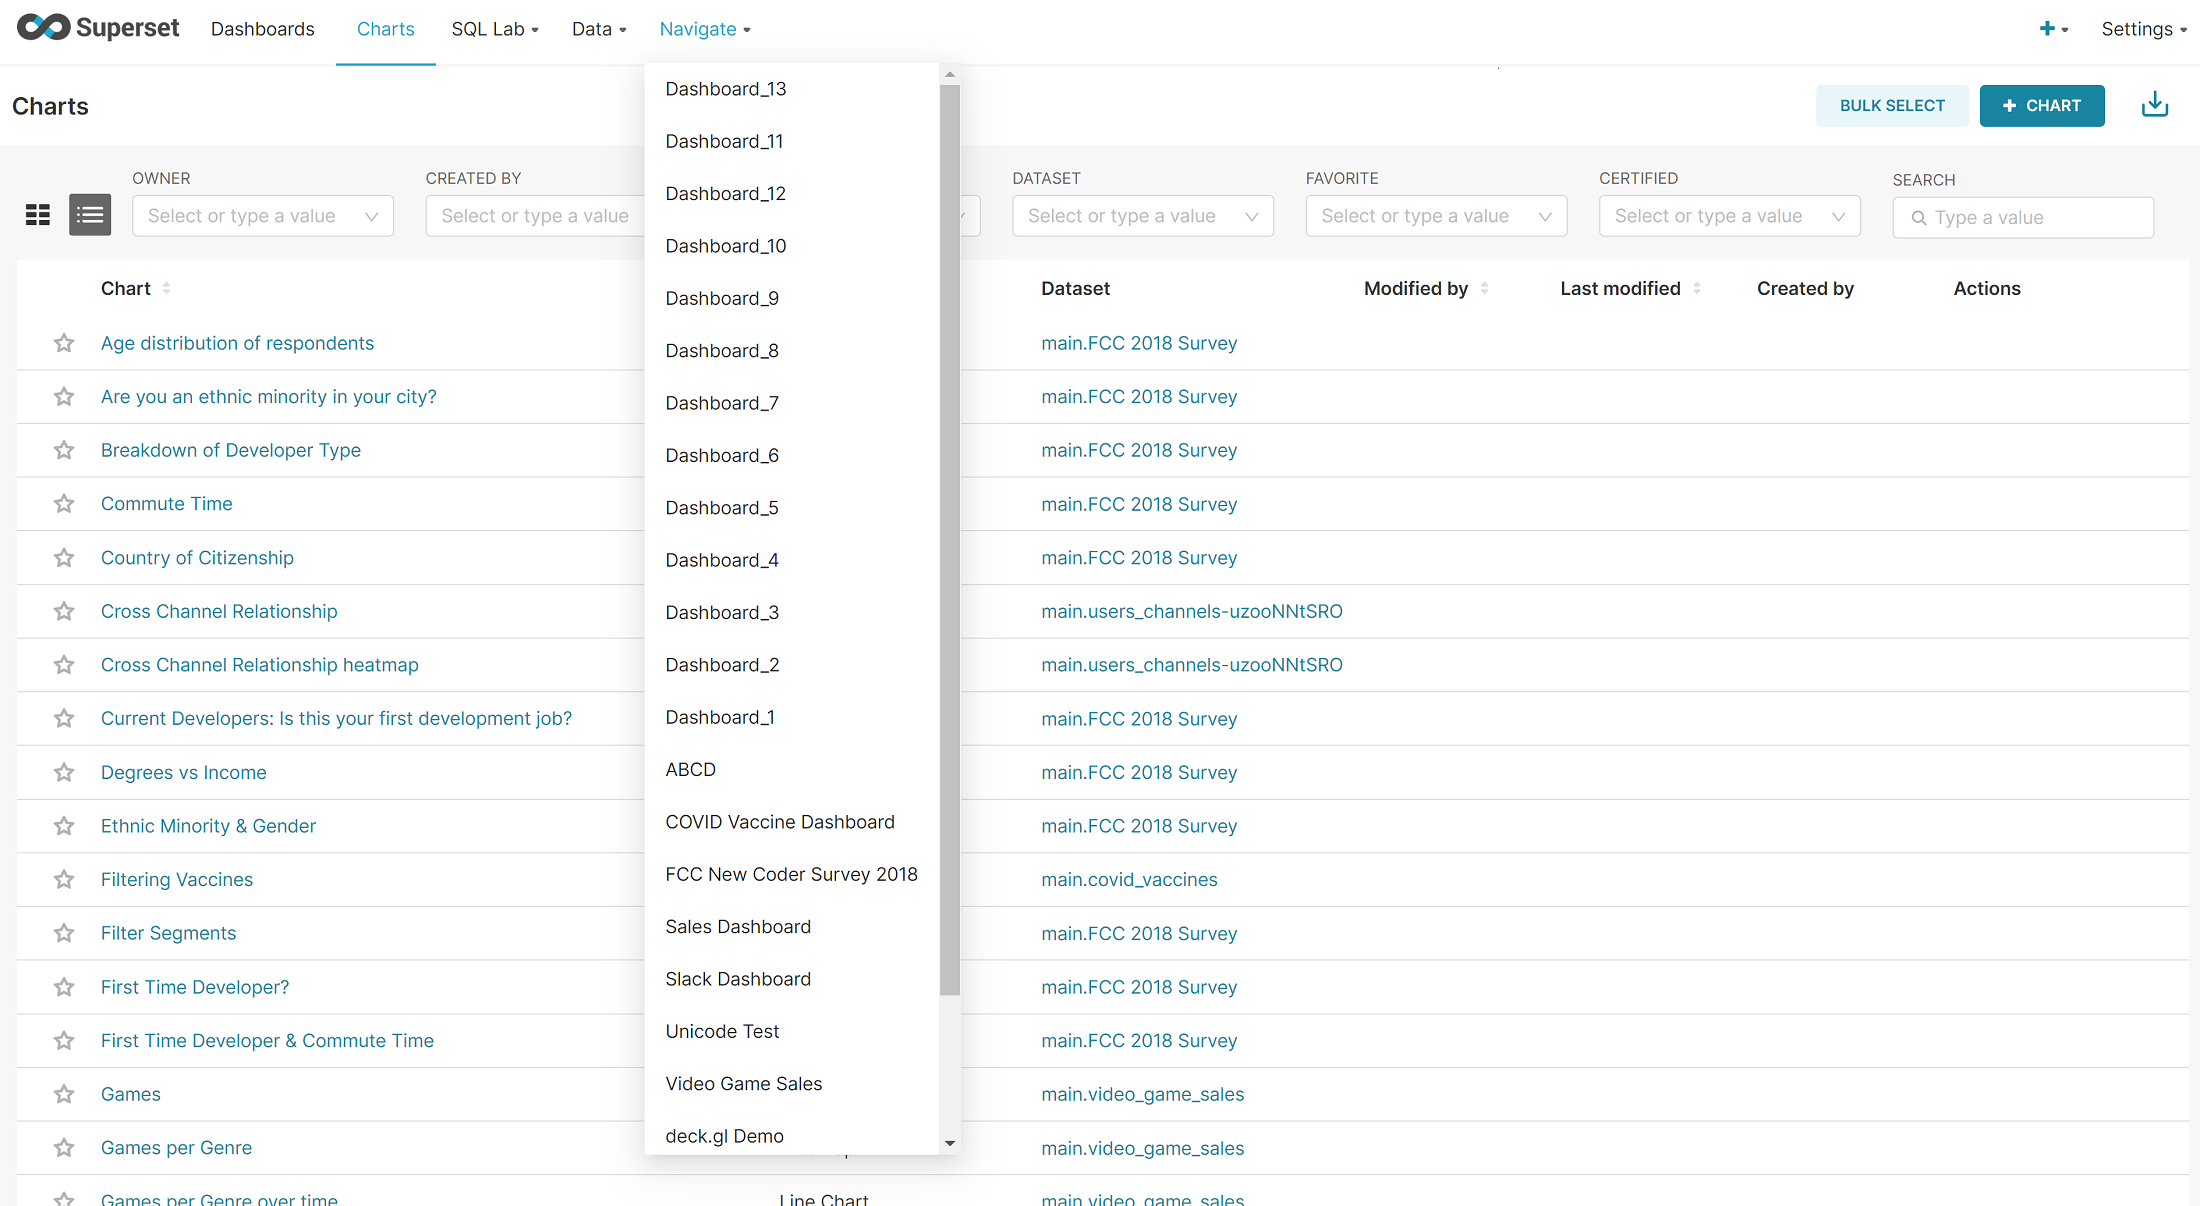Click the Navigate menu scrollbar thumb
Image resolution: width=2200 pixels, height=1206 pixels.
coord(949,540)
